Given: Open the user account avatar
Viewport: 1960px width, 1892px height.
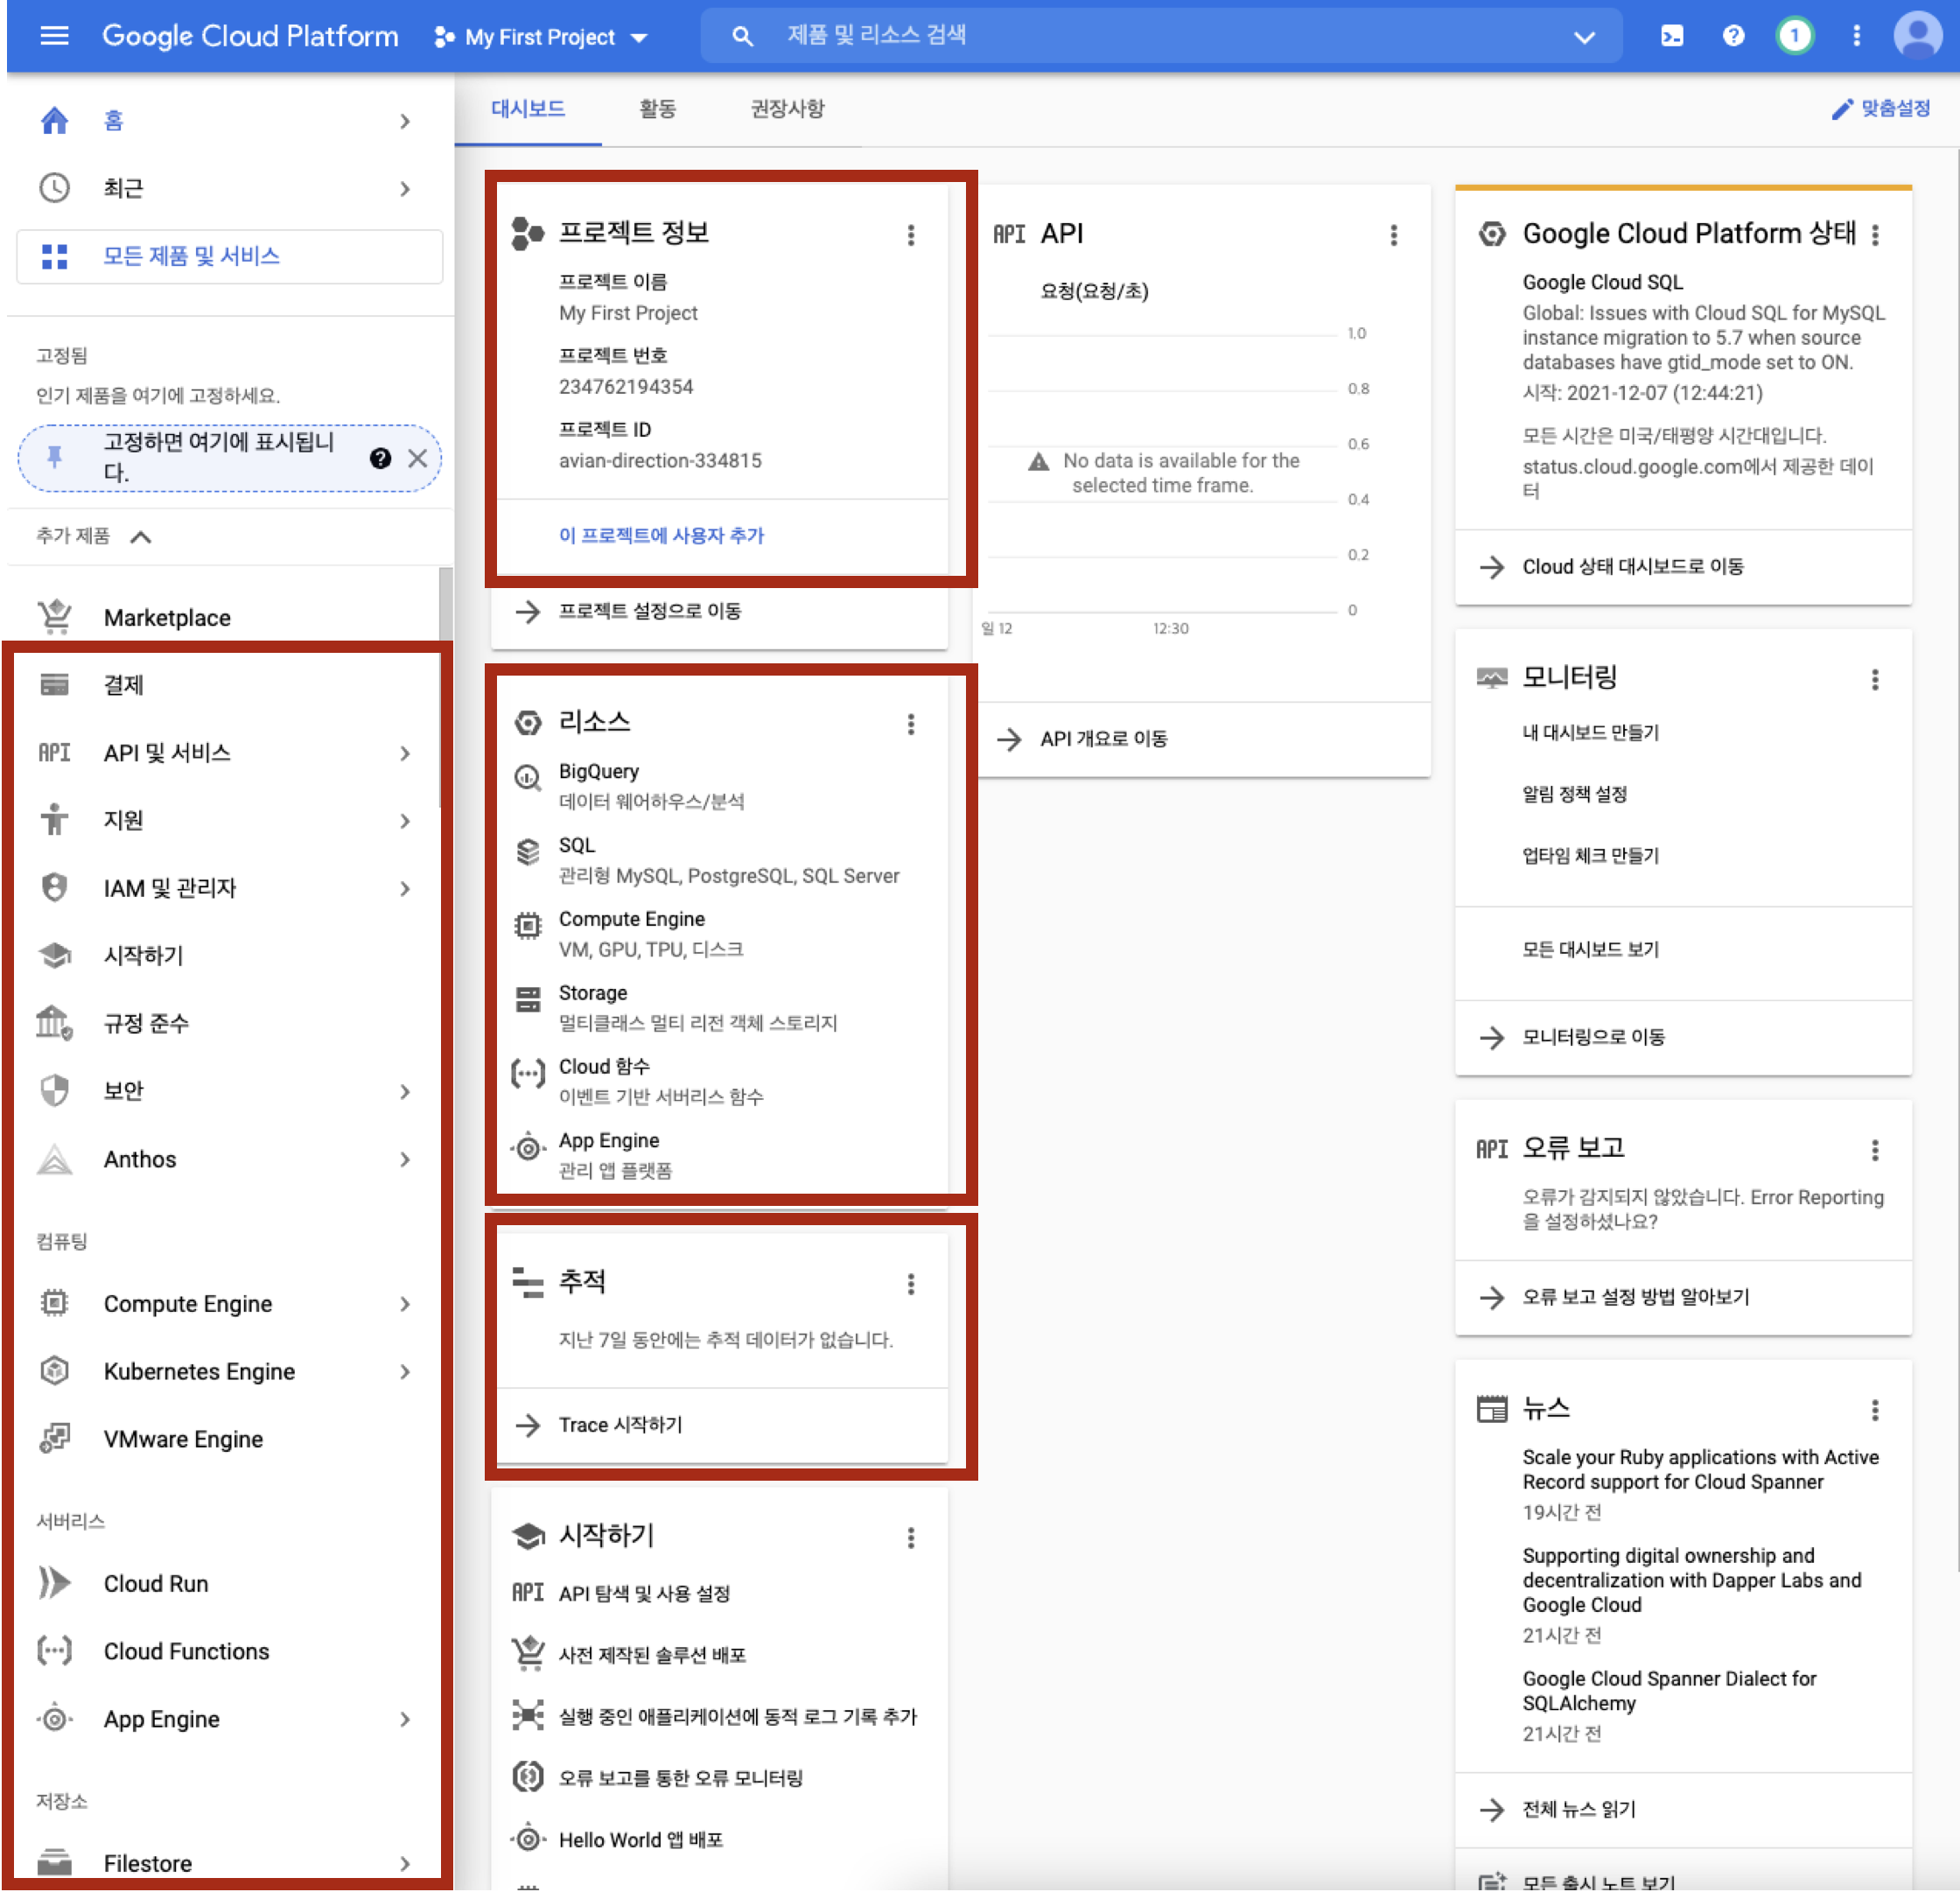Looking at the screenshot, I should point(1917,36).
